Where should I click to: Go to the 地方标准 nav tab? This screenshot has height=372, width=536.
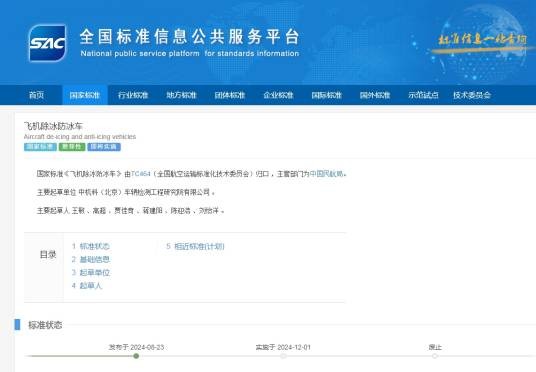[182, 95]
